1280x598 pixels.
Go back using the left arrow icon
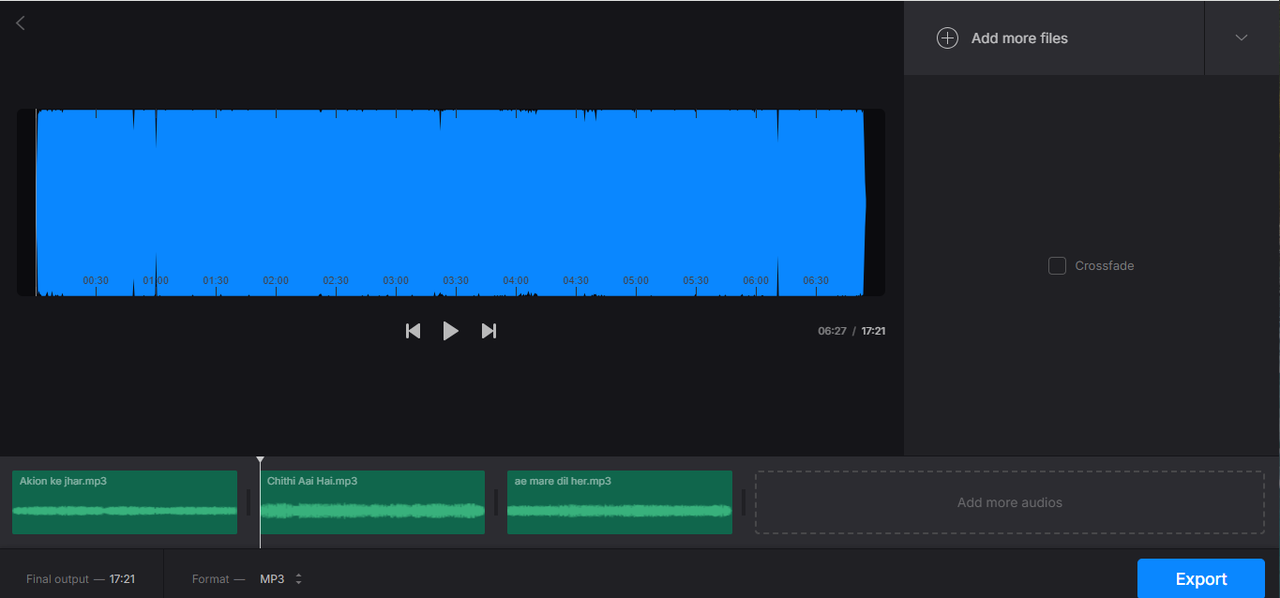(20, 23)
